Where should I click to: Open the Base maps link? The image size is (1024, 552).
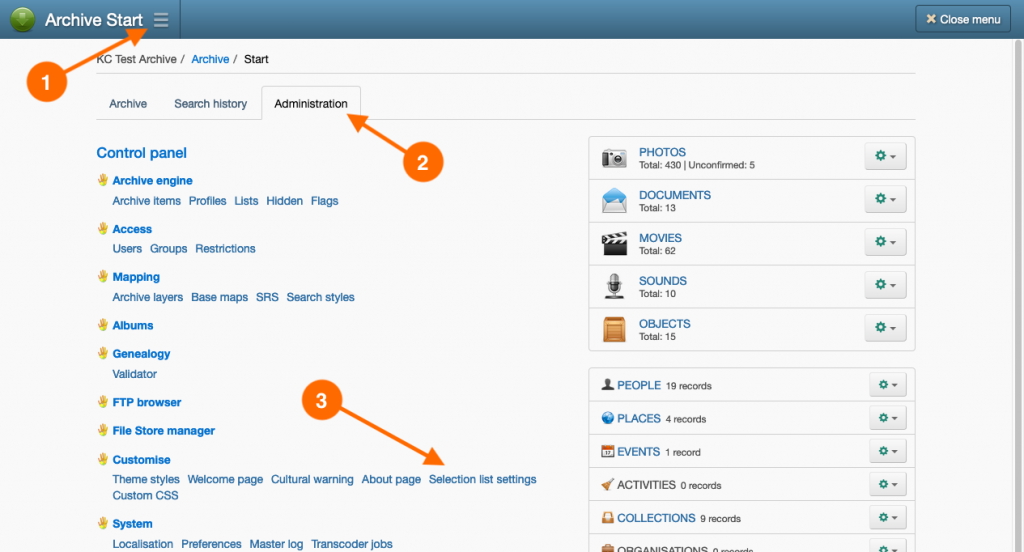(219, 297)
